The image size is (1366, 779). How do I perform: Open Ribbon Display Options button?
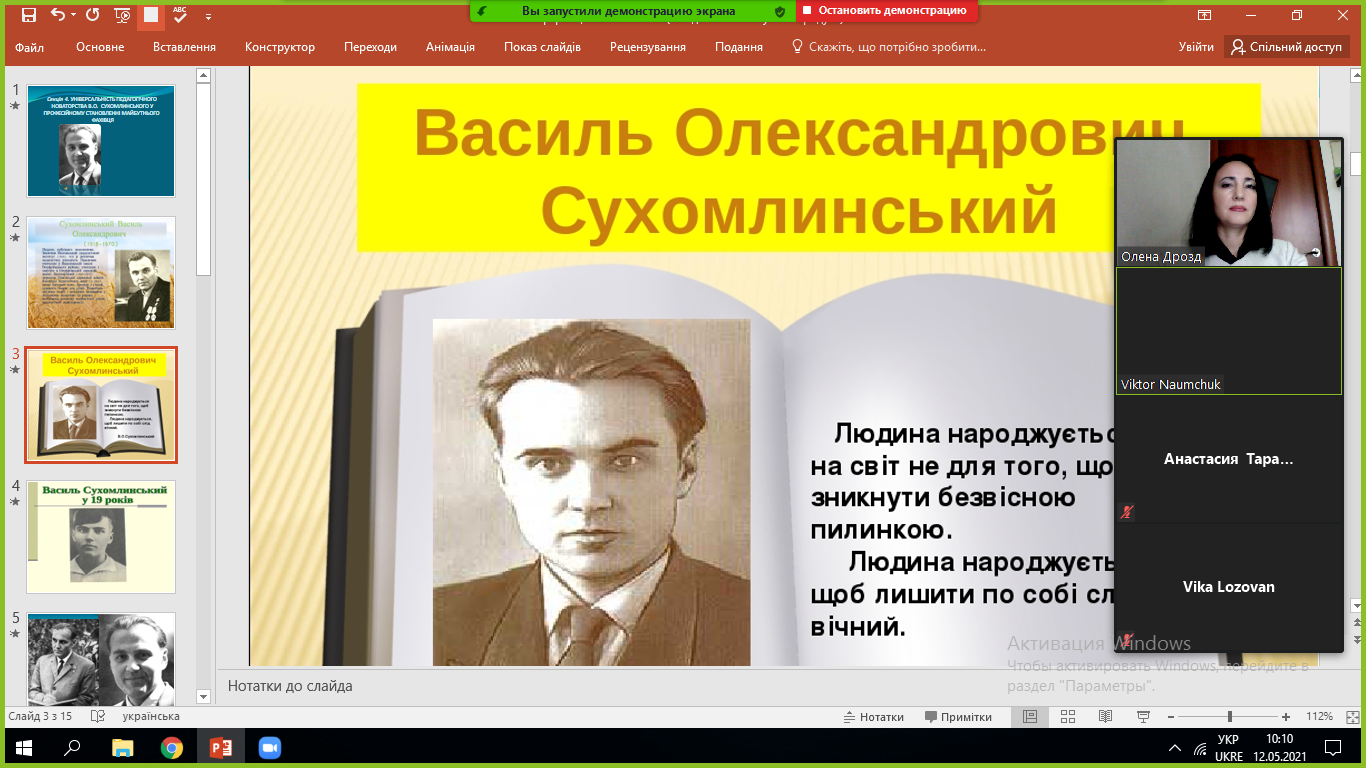(x=1204, y=15)
